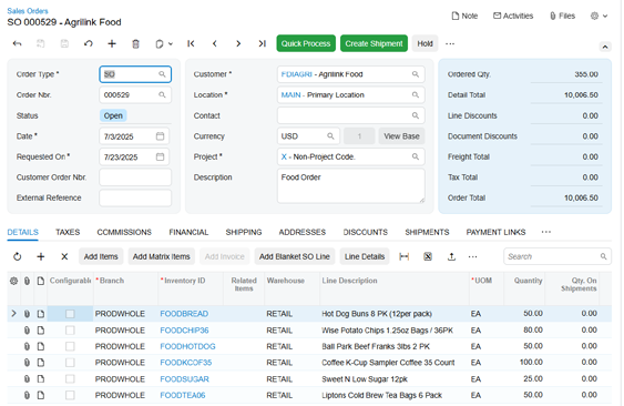624x406 pixels.
Task: Open the clipboard dropdown in the toolbar
Action: 164,44
